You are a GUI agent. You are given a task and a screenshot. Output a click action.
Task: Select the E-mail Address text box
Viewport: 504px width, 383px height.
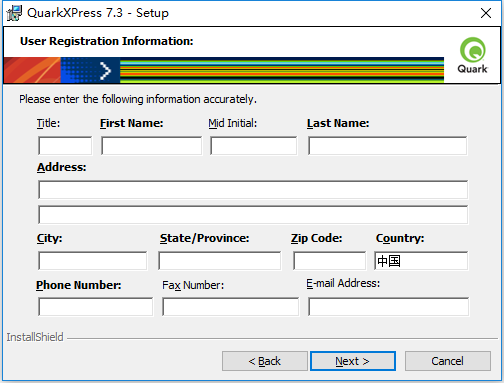tap(388, 307)
